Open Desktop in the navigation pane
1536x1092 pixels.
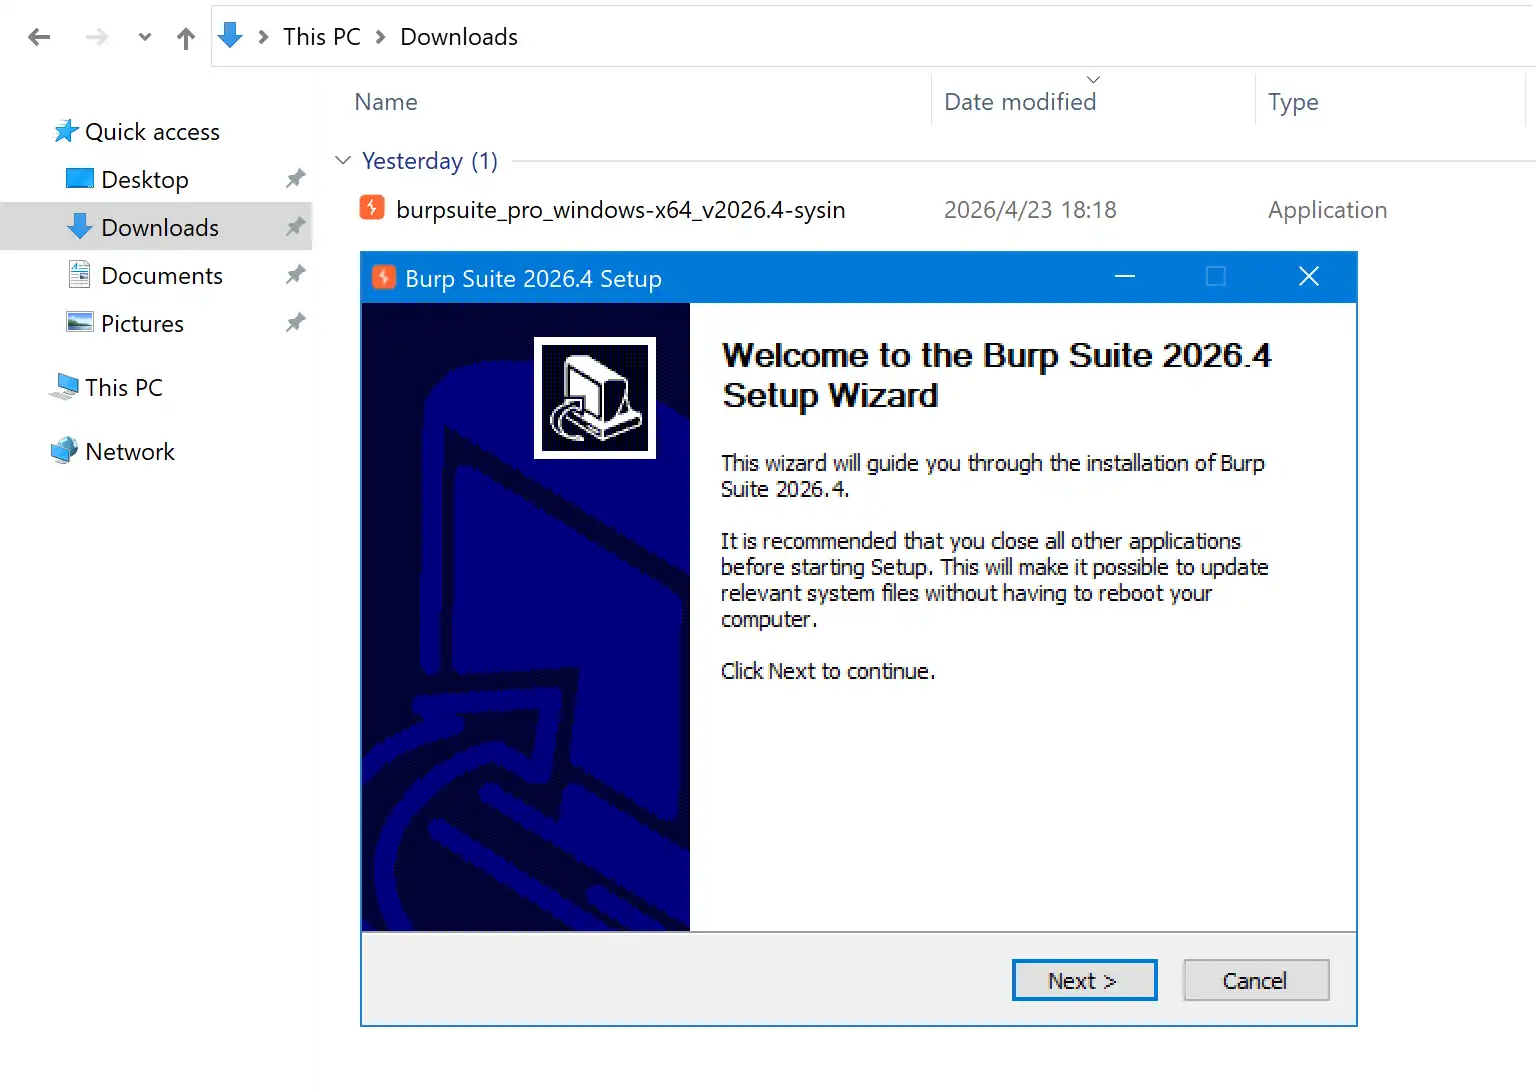tap(145, 180)
